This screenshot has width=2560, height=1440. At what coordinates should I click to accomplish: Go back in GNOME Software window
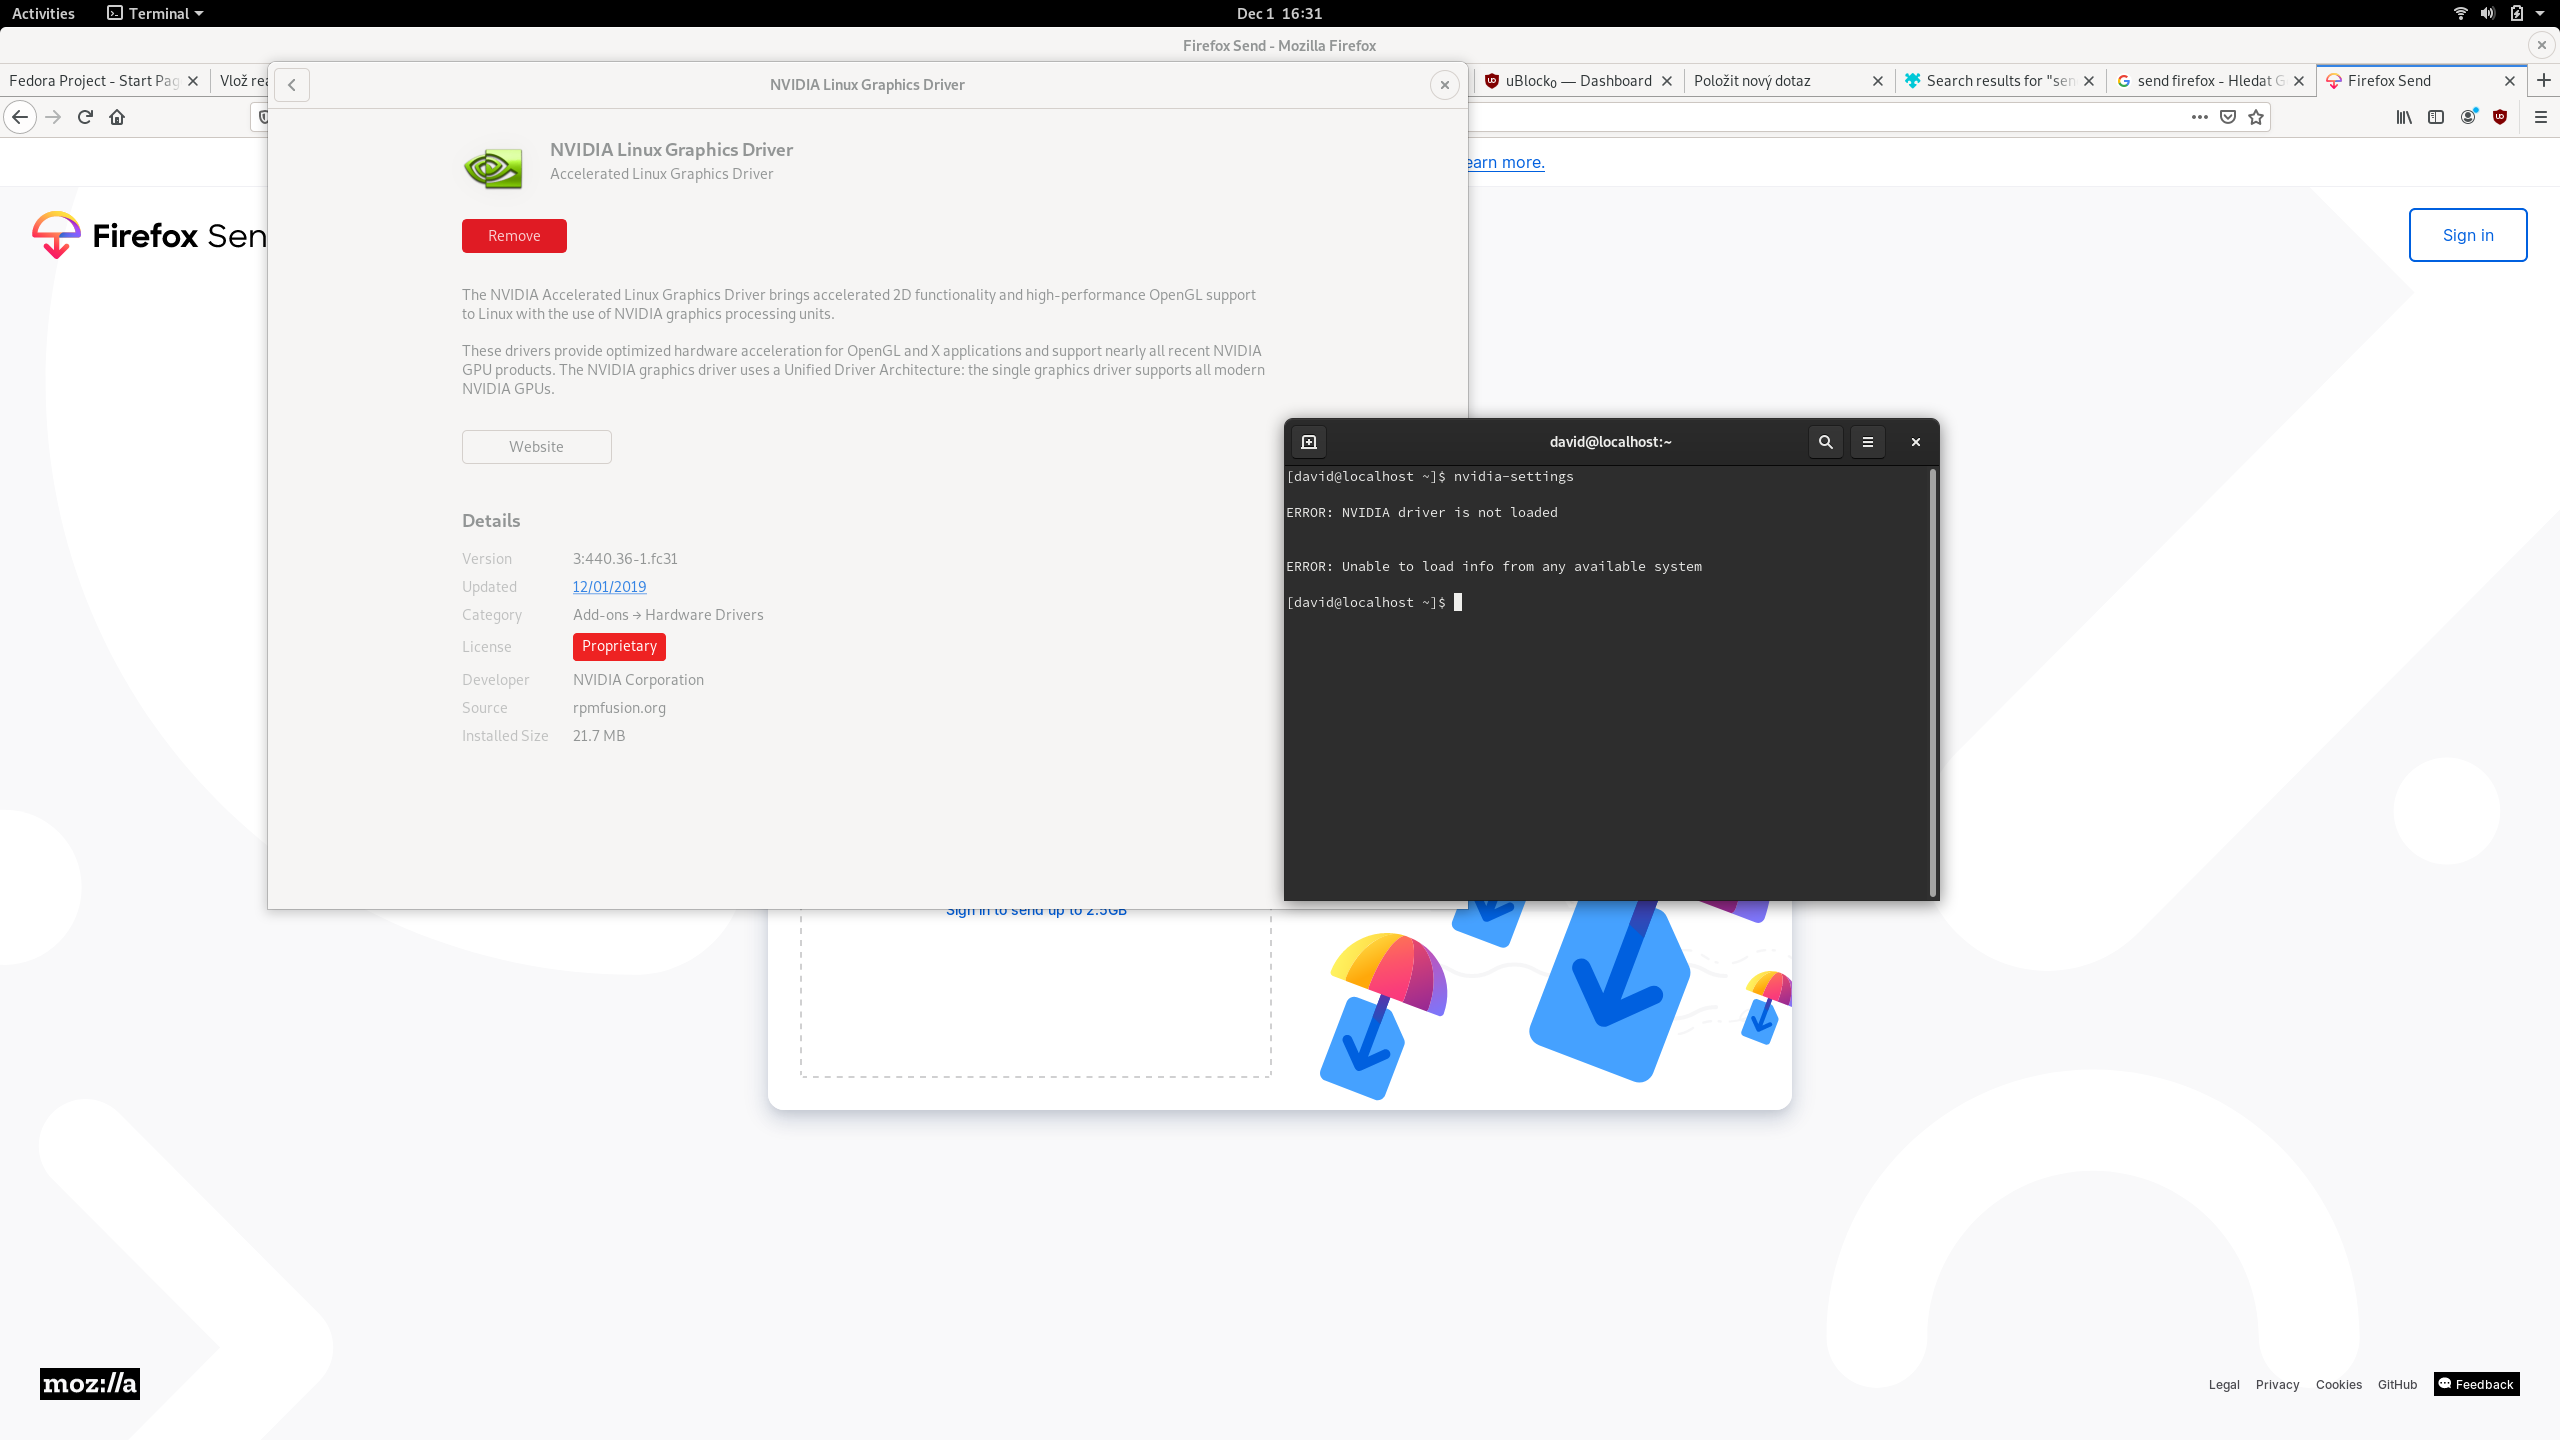[292, 85]
